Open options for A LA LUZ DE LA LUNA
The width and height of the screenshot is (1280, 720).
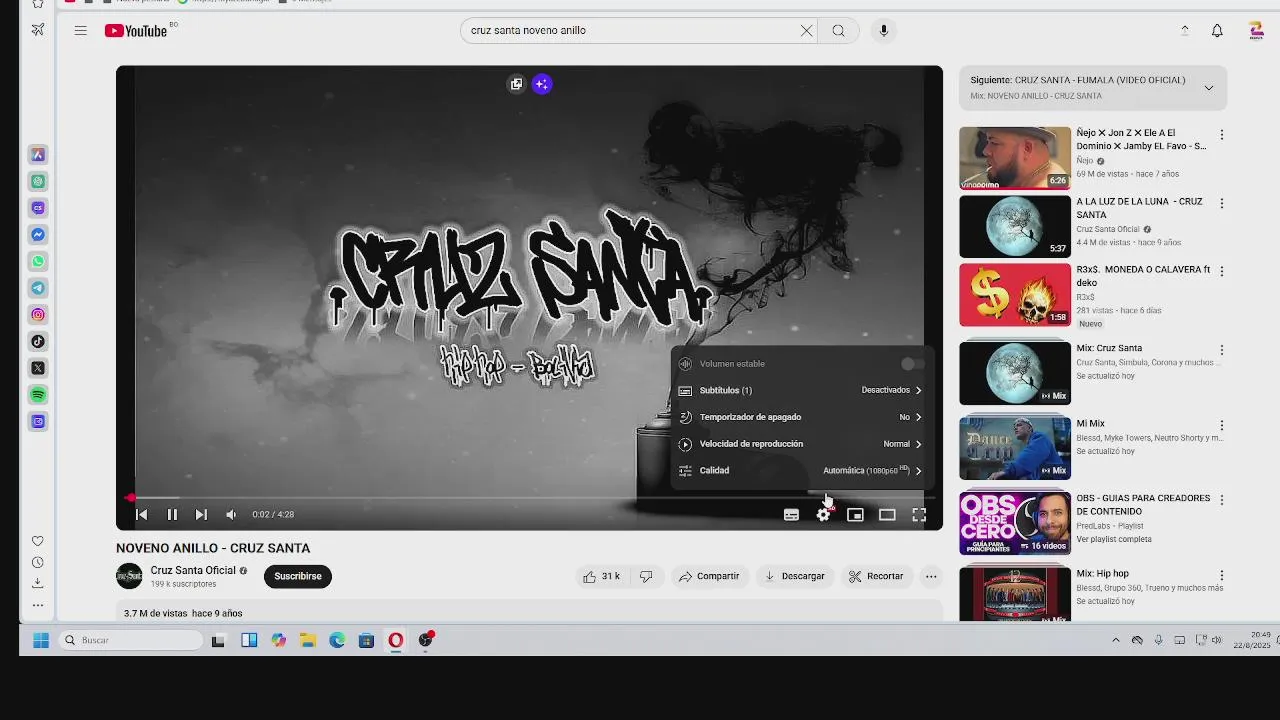pos(1221,203)
